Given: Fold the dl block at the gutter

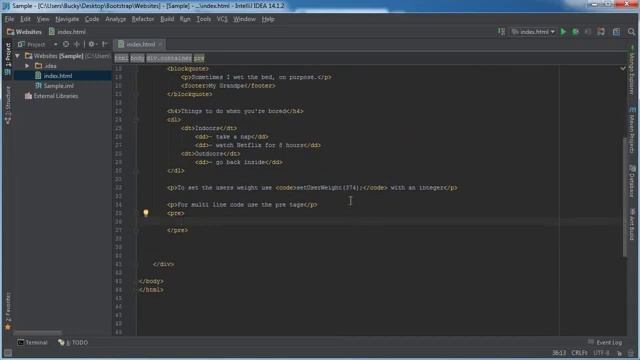Looking at the screenshot, I should click(136, 120).
